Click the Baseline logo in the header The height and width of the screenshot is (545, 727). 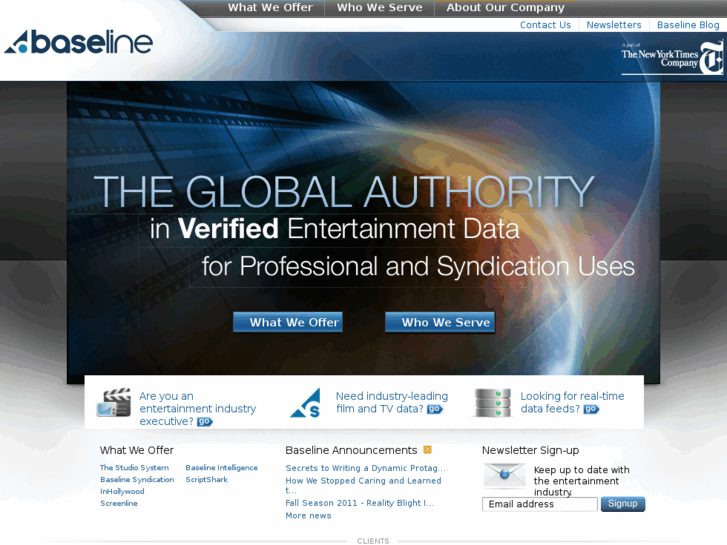[78, 42]
